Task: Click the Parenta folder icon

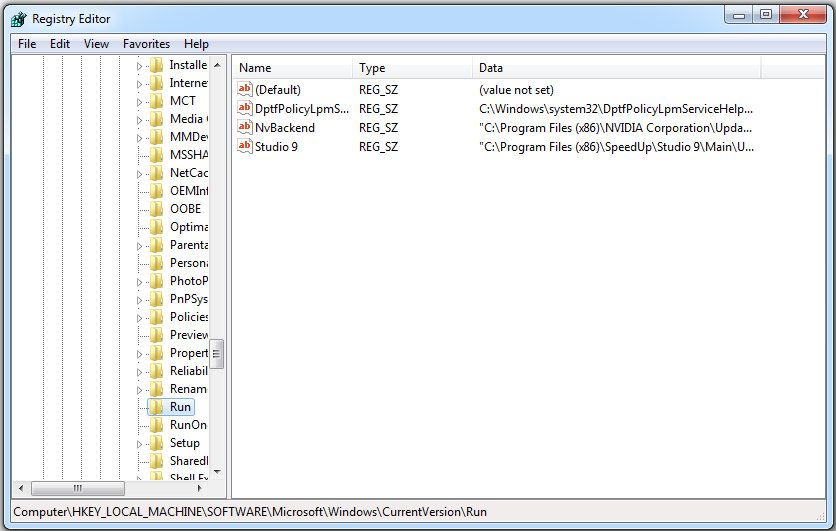Action: click(x=157, y=245)
